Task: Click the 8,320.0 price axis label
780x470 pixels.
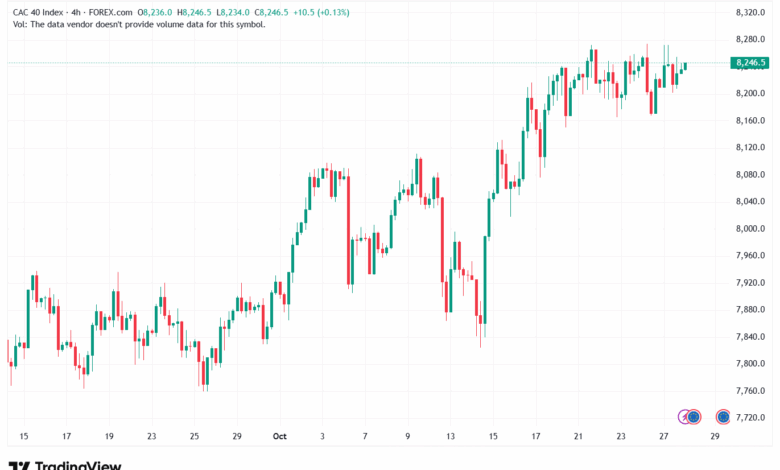Action: [749, 12]
